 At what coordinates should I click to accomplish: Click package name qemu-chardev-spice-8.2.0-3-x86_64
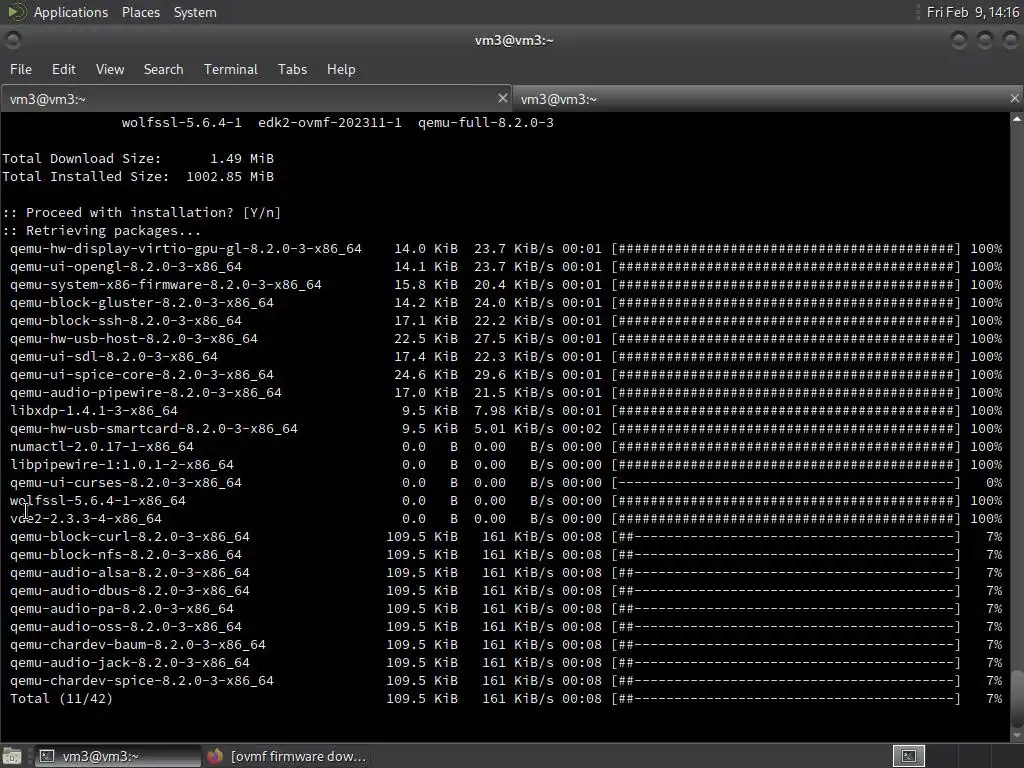[142, 680]
